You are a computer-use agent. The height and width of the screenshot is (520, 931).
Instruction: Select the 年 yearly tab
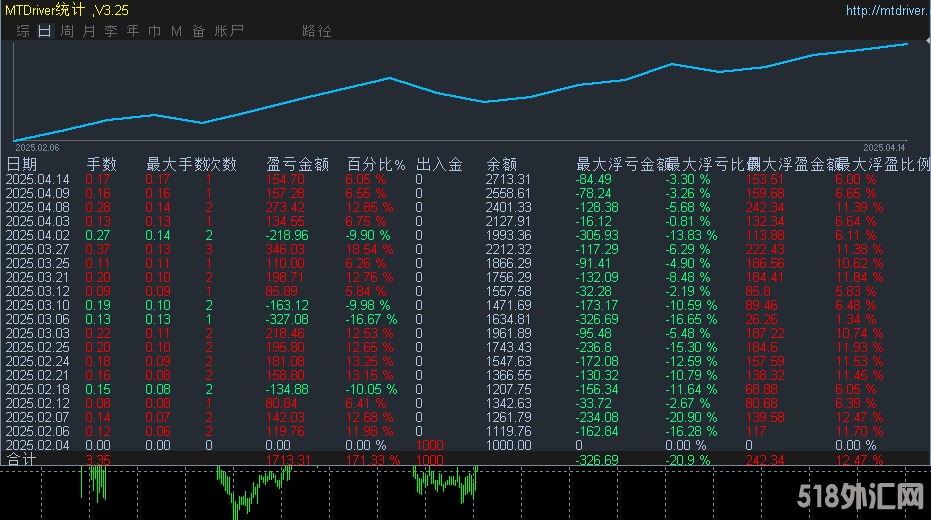click(x=132, y=31)
